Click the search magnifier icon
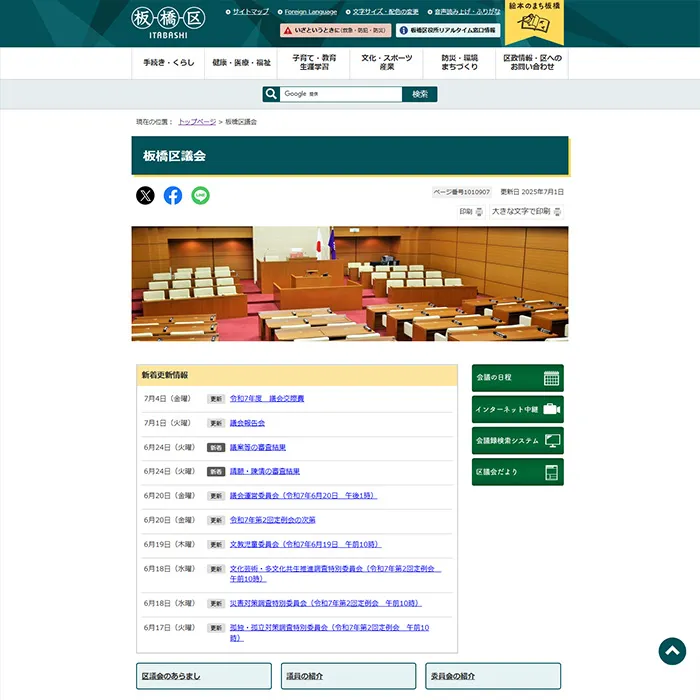700x700 pixels. (271, 94)
